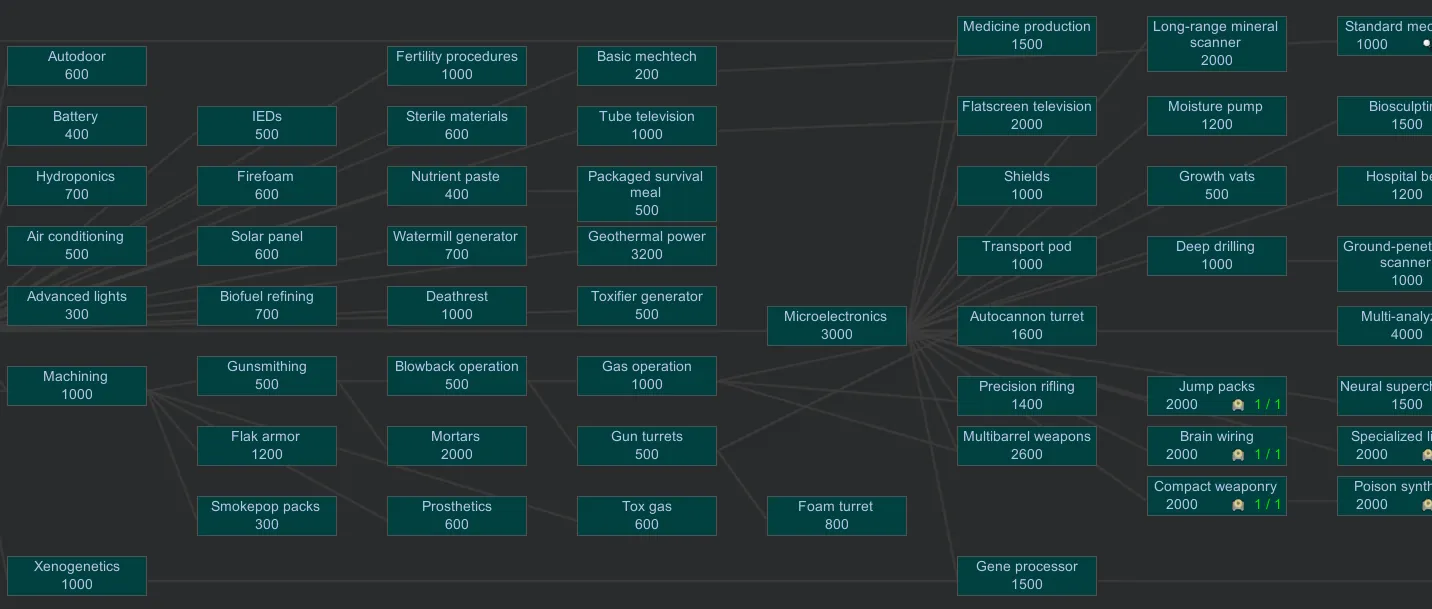1432x609 pixels.
Task: Pick the Foam turret research node
Action: [x=836, y=516]
